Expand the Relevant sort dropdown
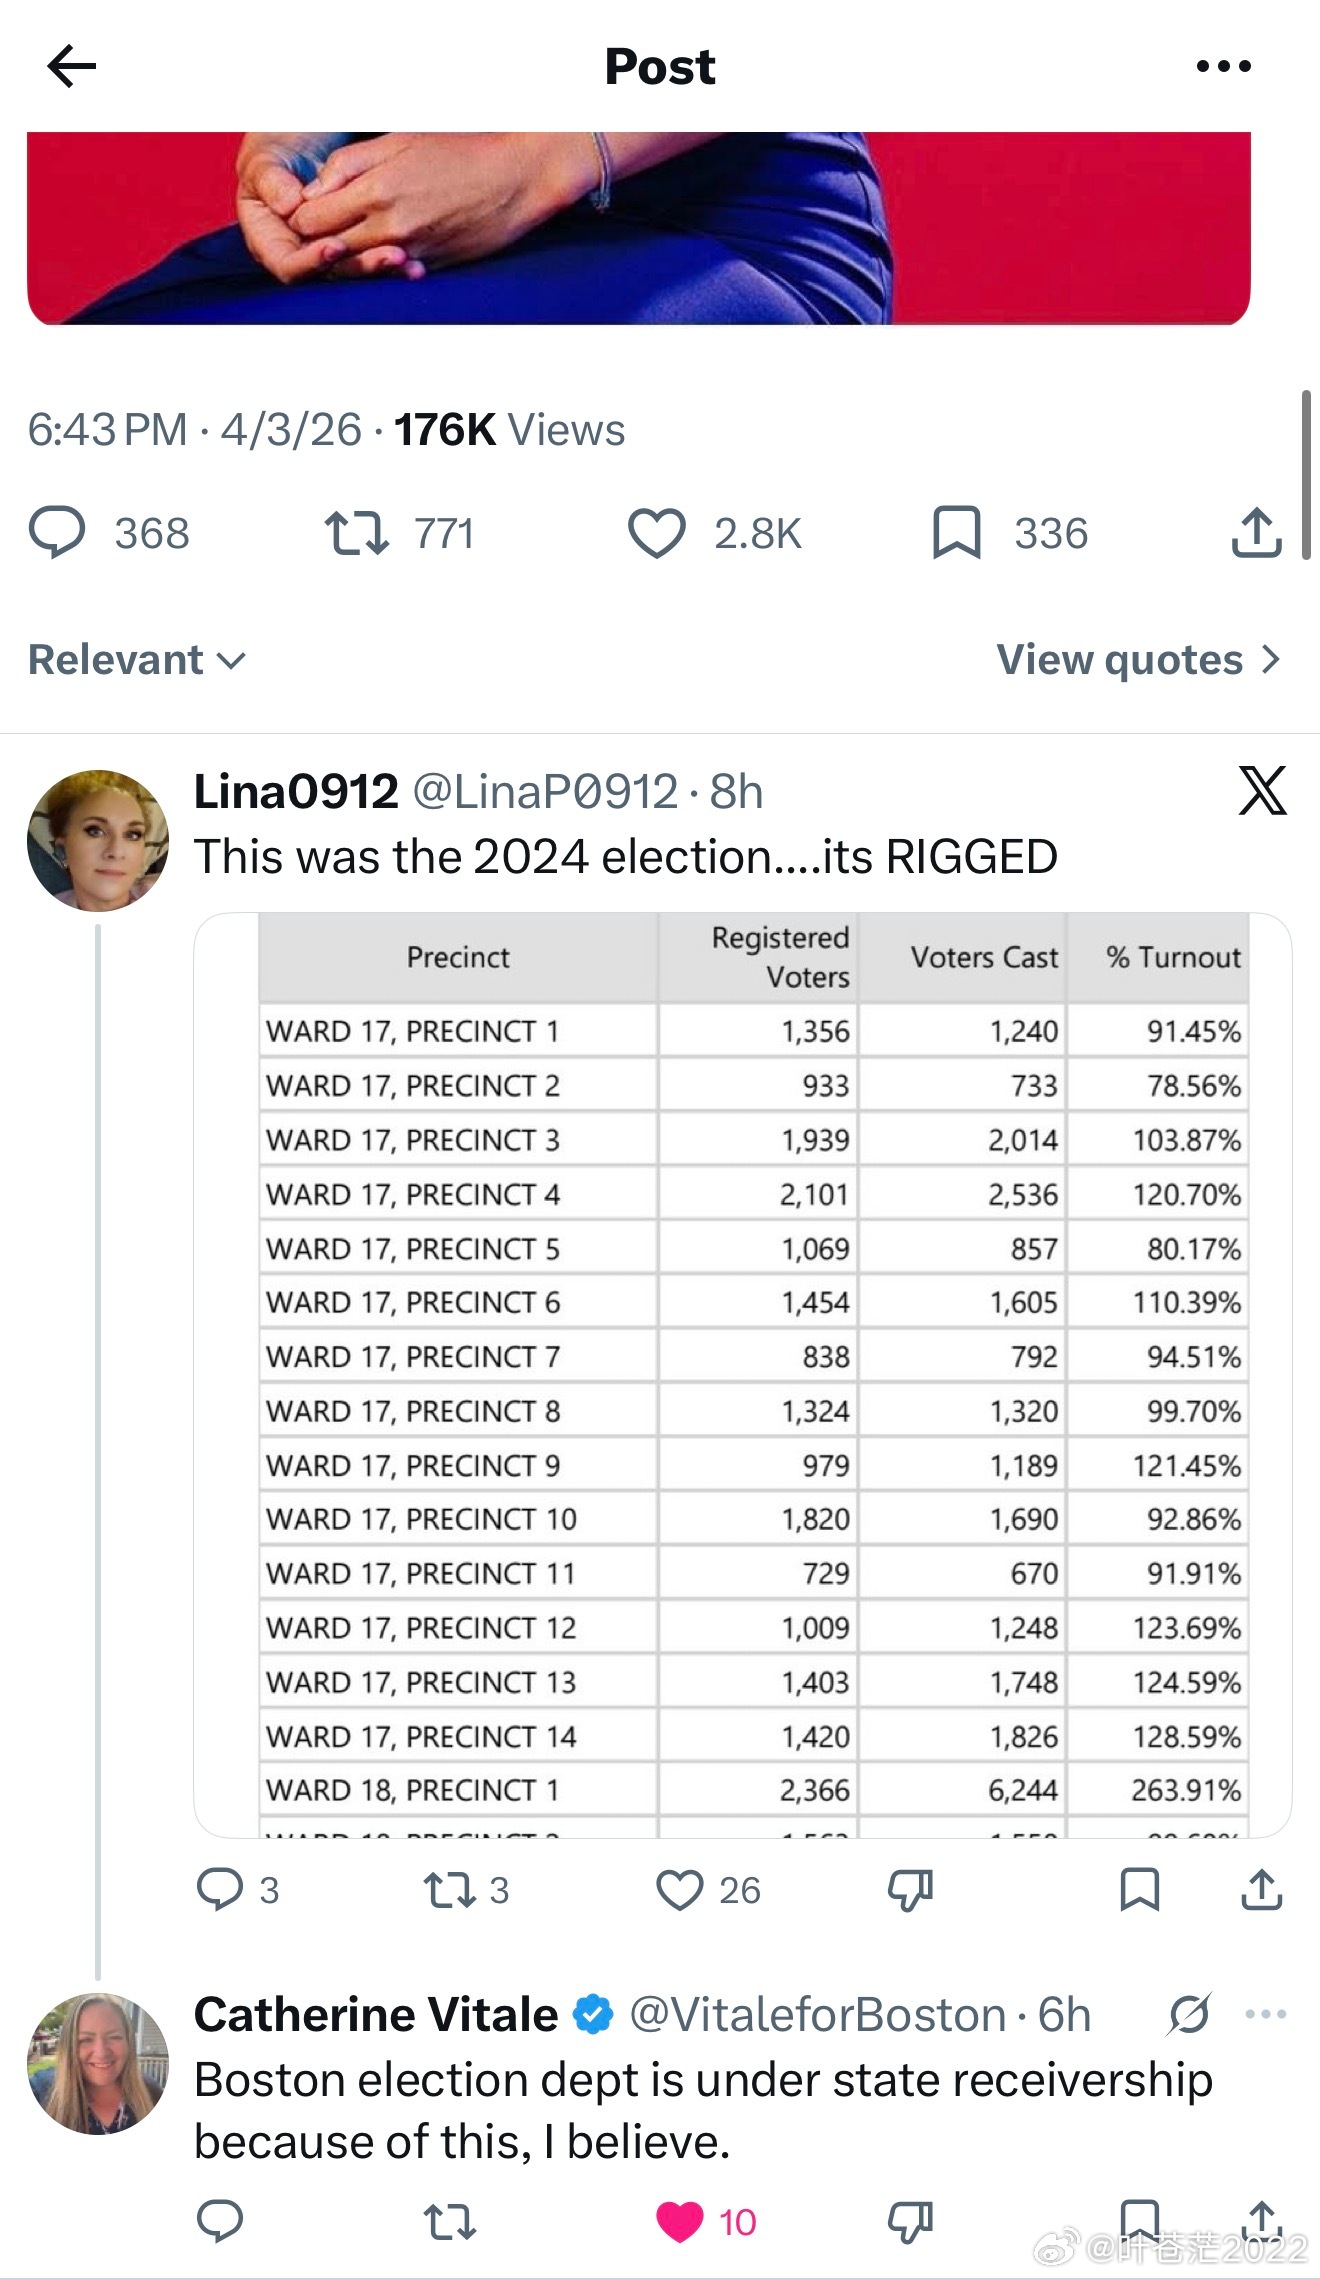This screenshot has width=1320, height=2279. click(x=137, y=660)
